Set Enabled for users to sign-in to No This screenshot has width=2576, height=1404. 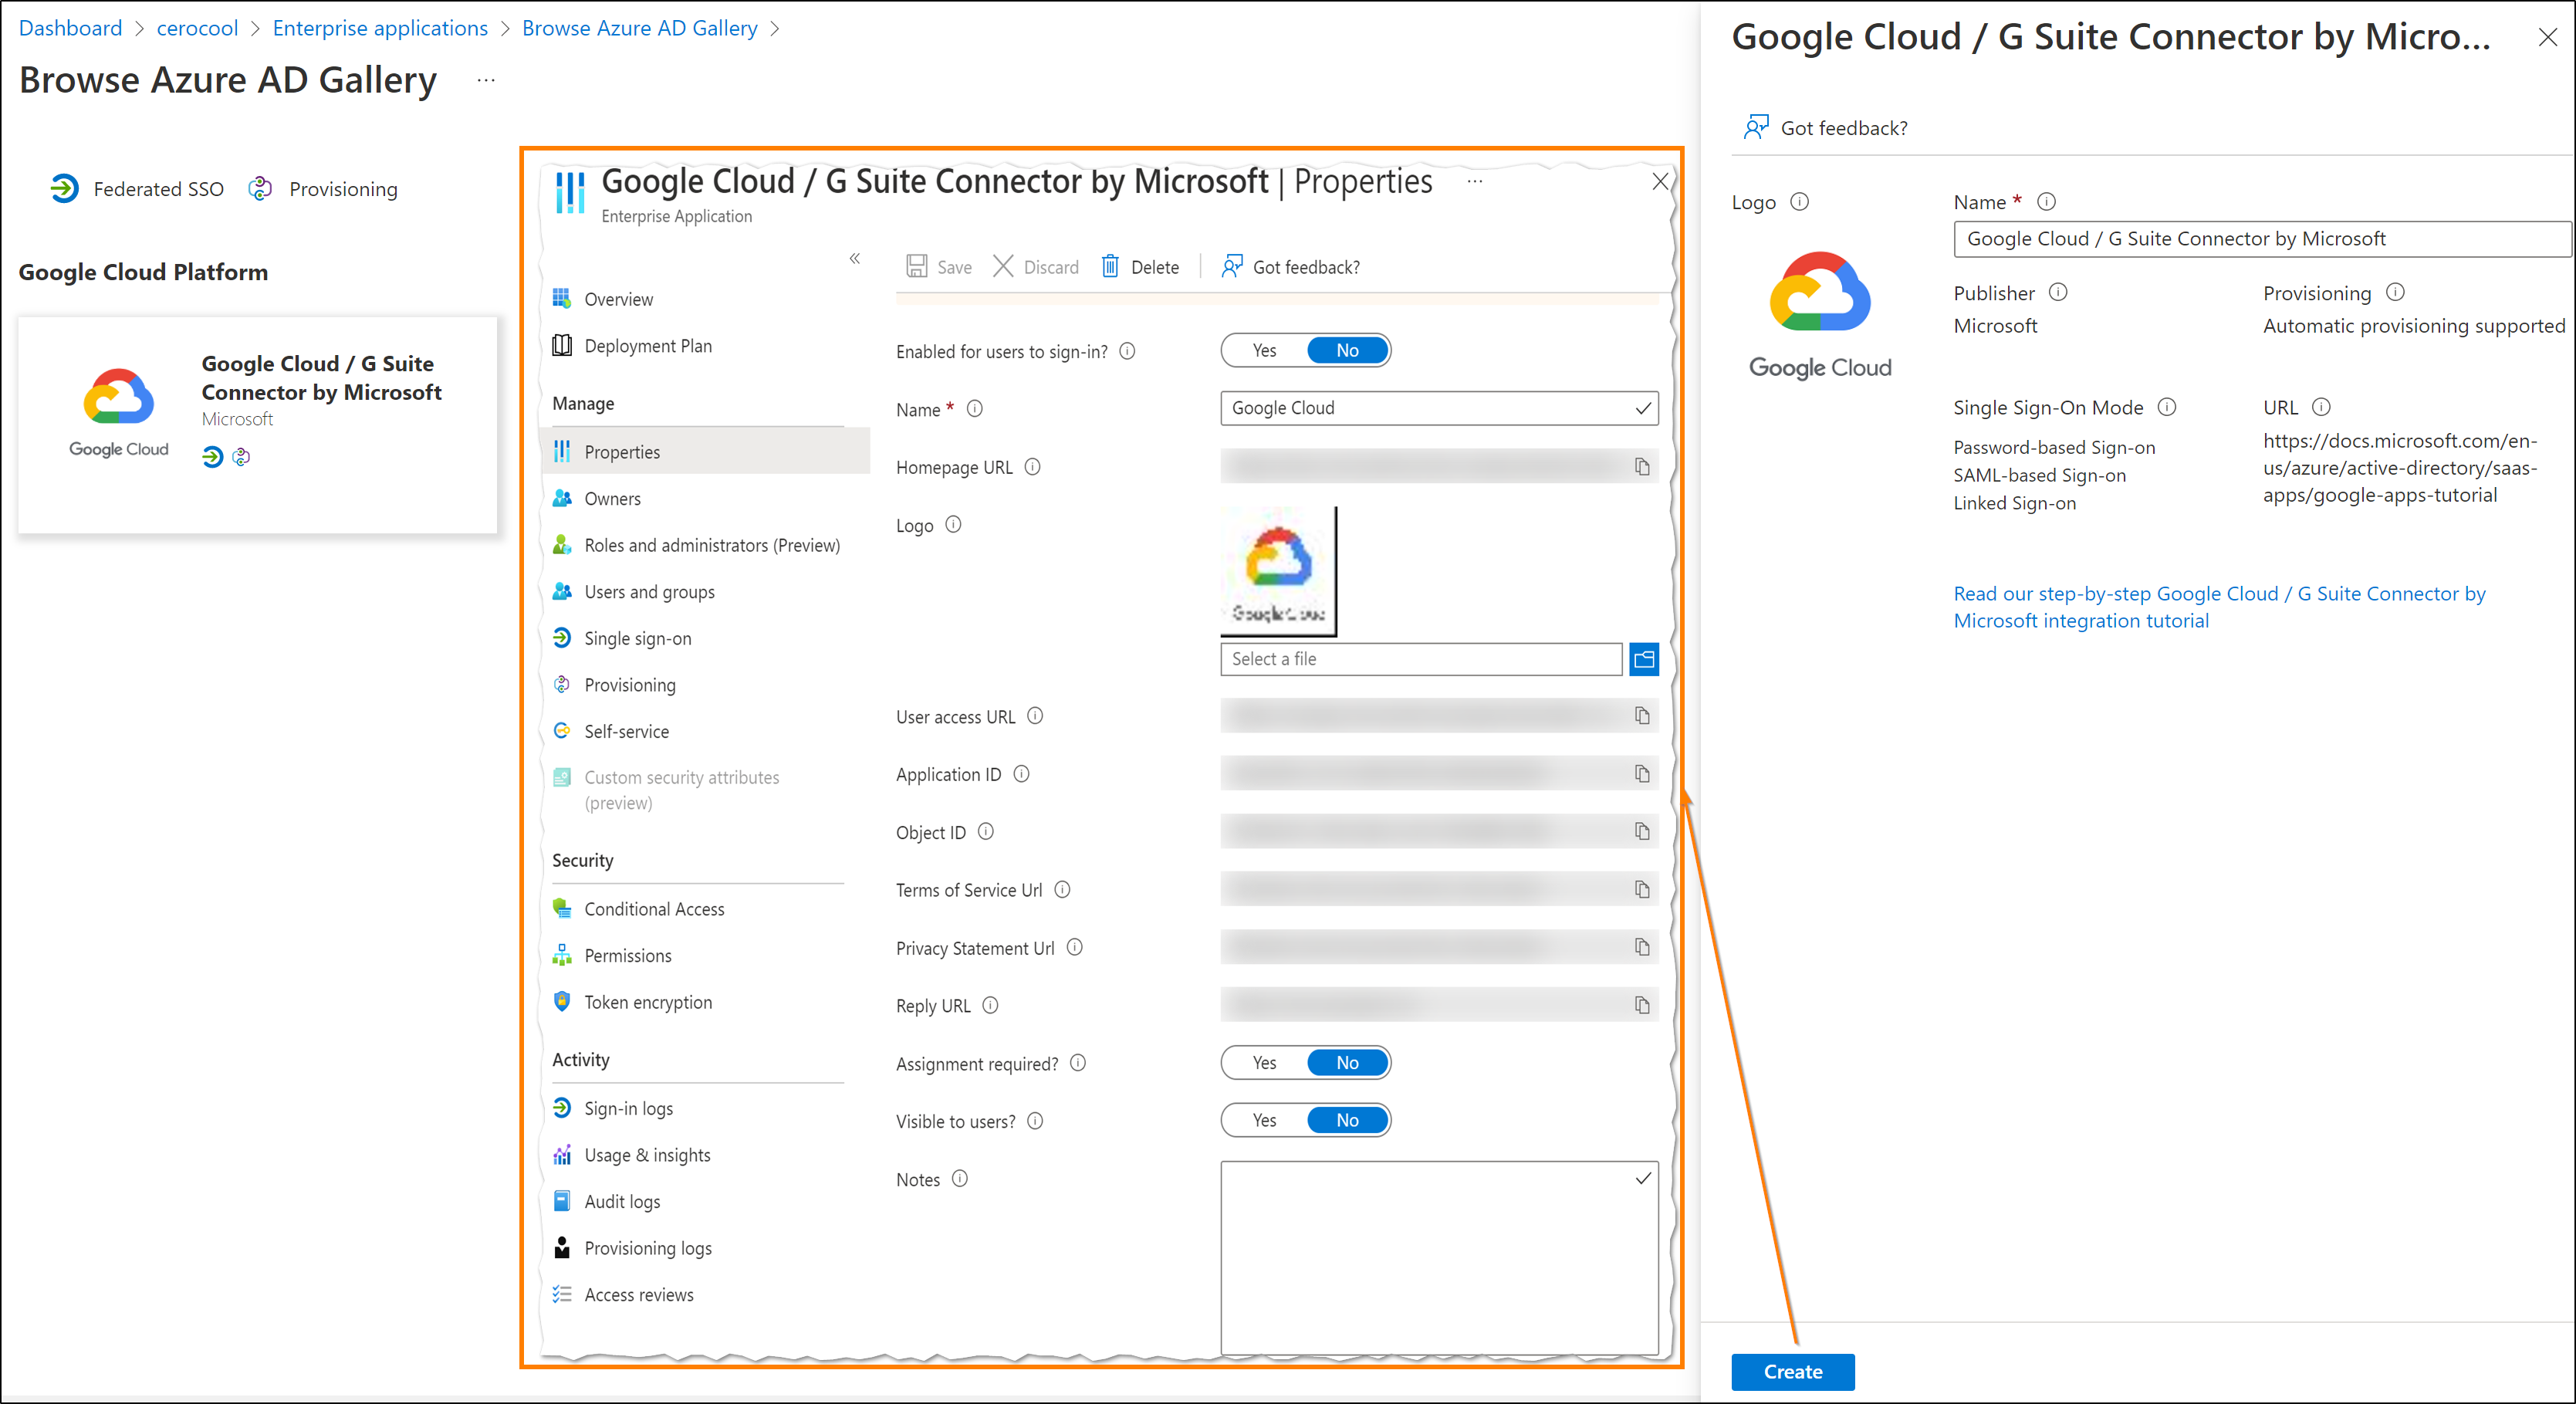pos(1347,350)
